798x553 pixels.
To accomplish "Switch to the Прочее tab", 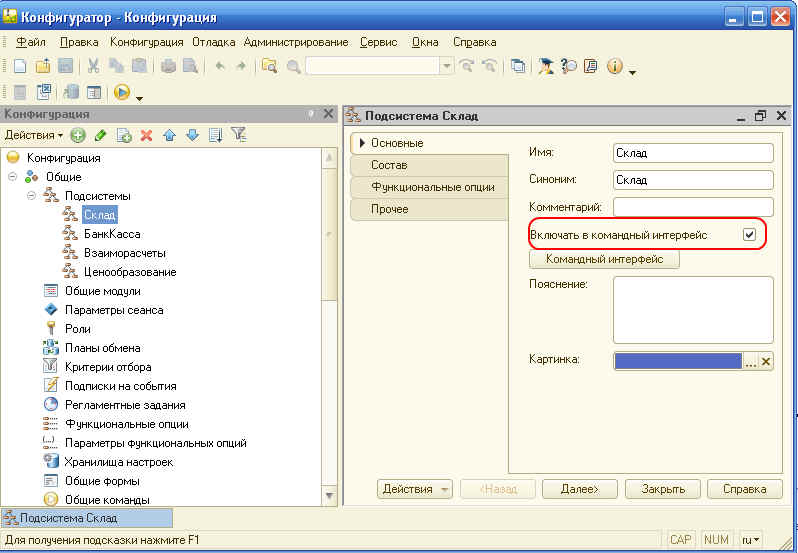I will pos(429,209).
